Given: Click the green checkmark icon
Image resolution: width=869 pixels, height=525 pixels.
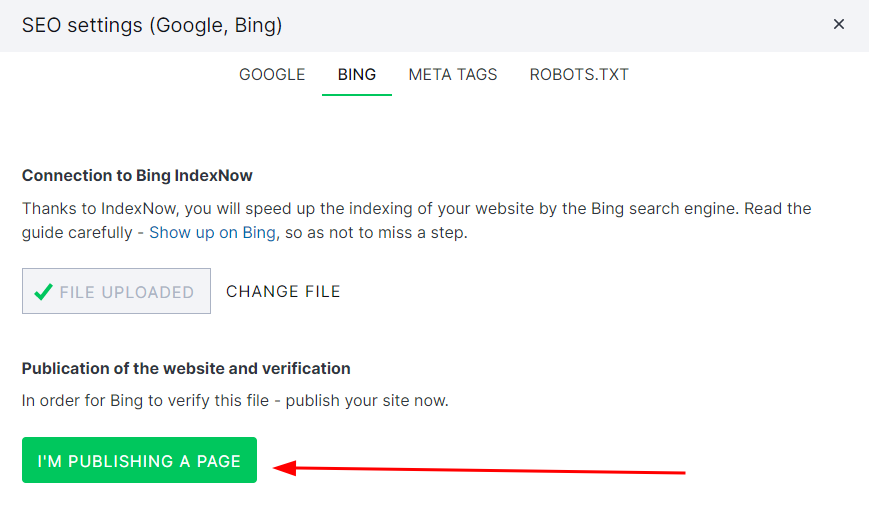Looking at the screenshot, I should pos(43,292).
